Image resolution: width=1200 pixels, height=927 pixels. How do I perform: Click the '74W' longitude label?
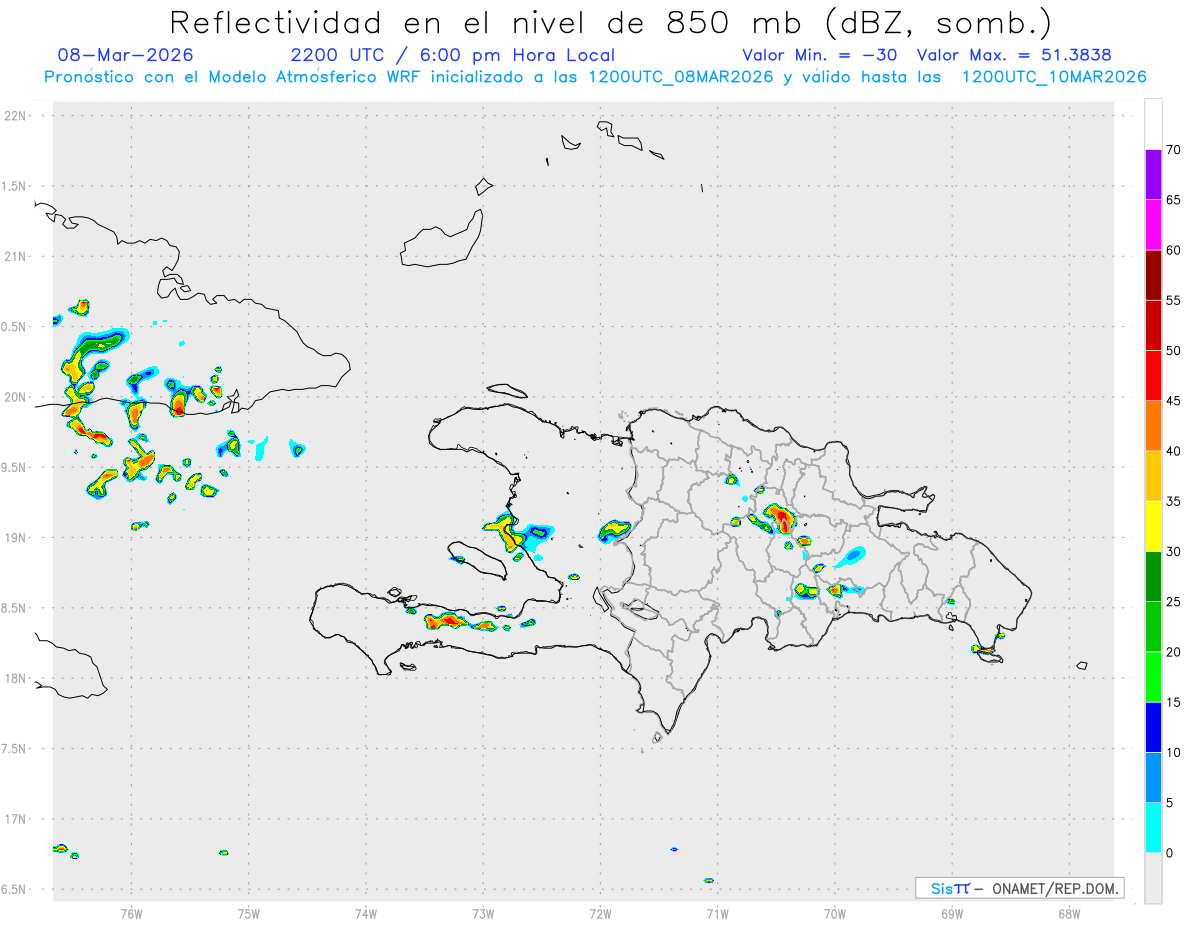pyautogui.click(x=366, y=913)
